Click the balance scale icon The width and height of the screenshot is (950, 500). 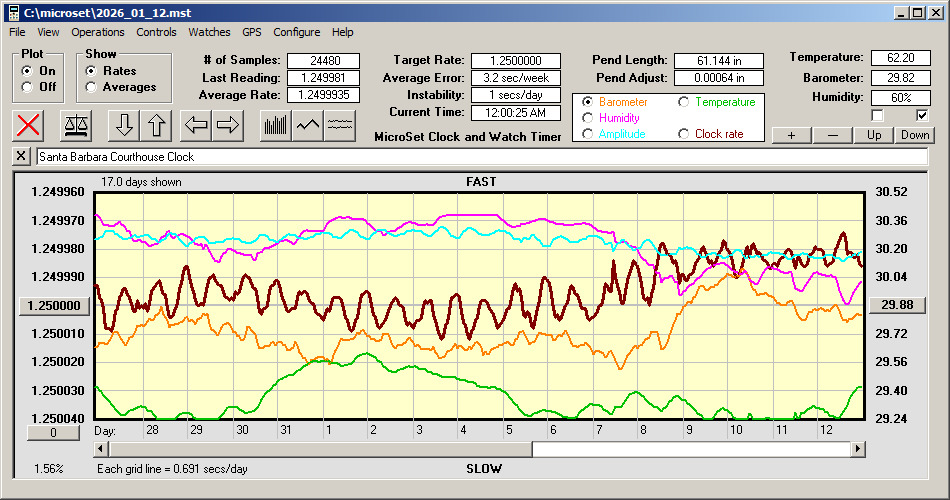(x=75, y=125)
